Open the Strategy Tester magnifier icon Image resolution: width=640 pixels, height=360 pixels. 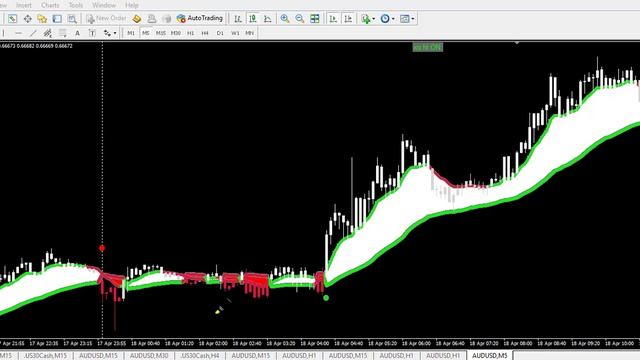[x=72, y=18]
